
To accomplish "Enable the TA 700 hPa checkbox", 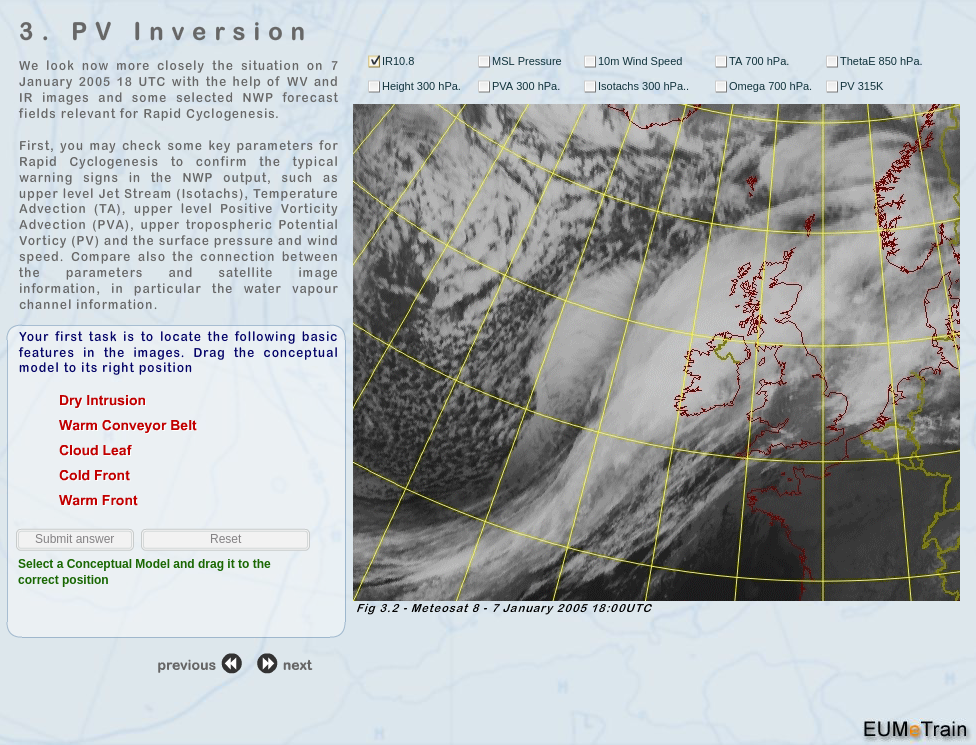I will [x=721, y=61].
